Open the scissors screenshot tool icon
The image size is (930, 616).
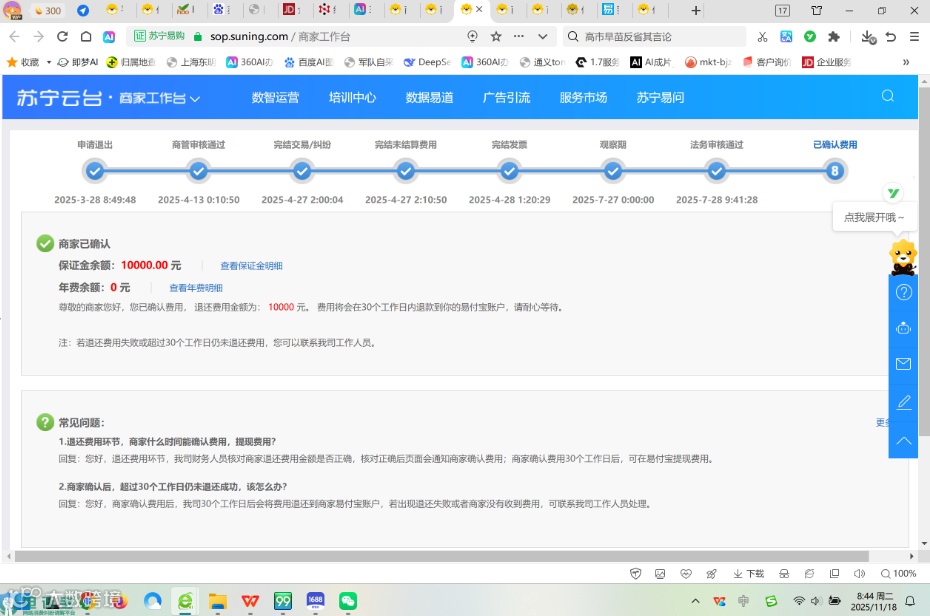pyautogui.click(x=762, y=37)
